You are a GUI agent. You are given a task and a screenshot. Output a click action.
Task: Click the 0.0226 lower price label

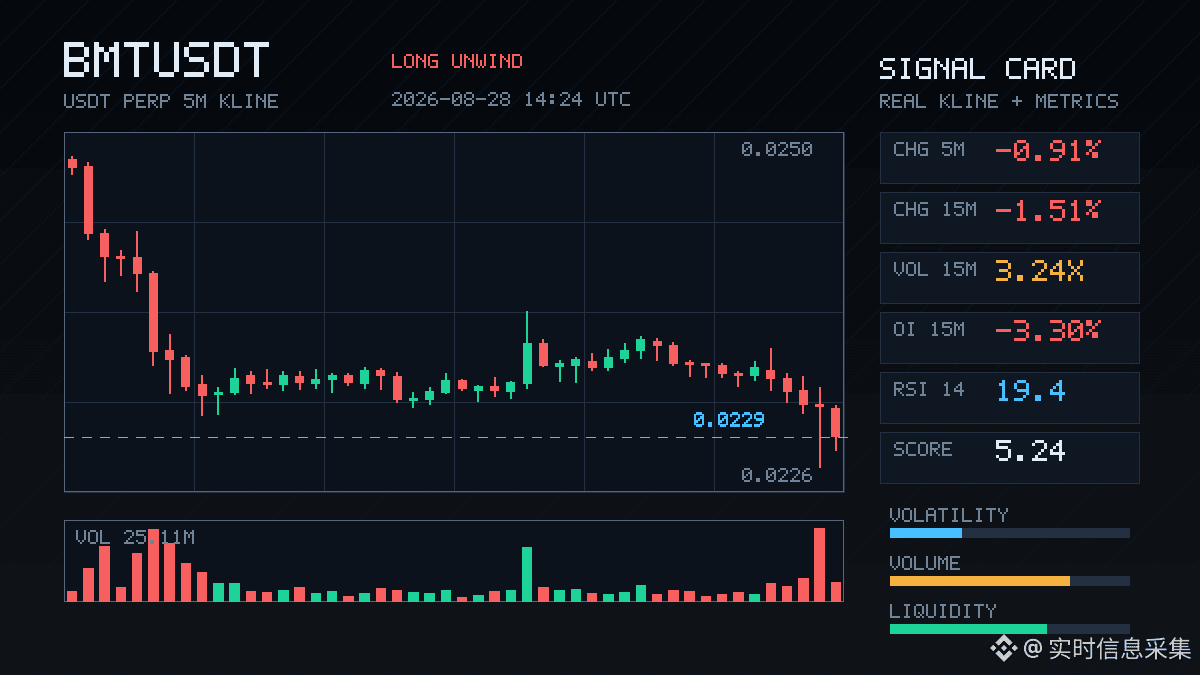click(x=777, y=476)
